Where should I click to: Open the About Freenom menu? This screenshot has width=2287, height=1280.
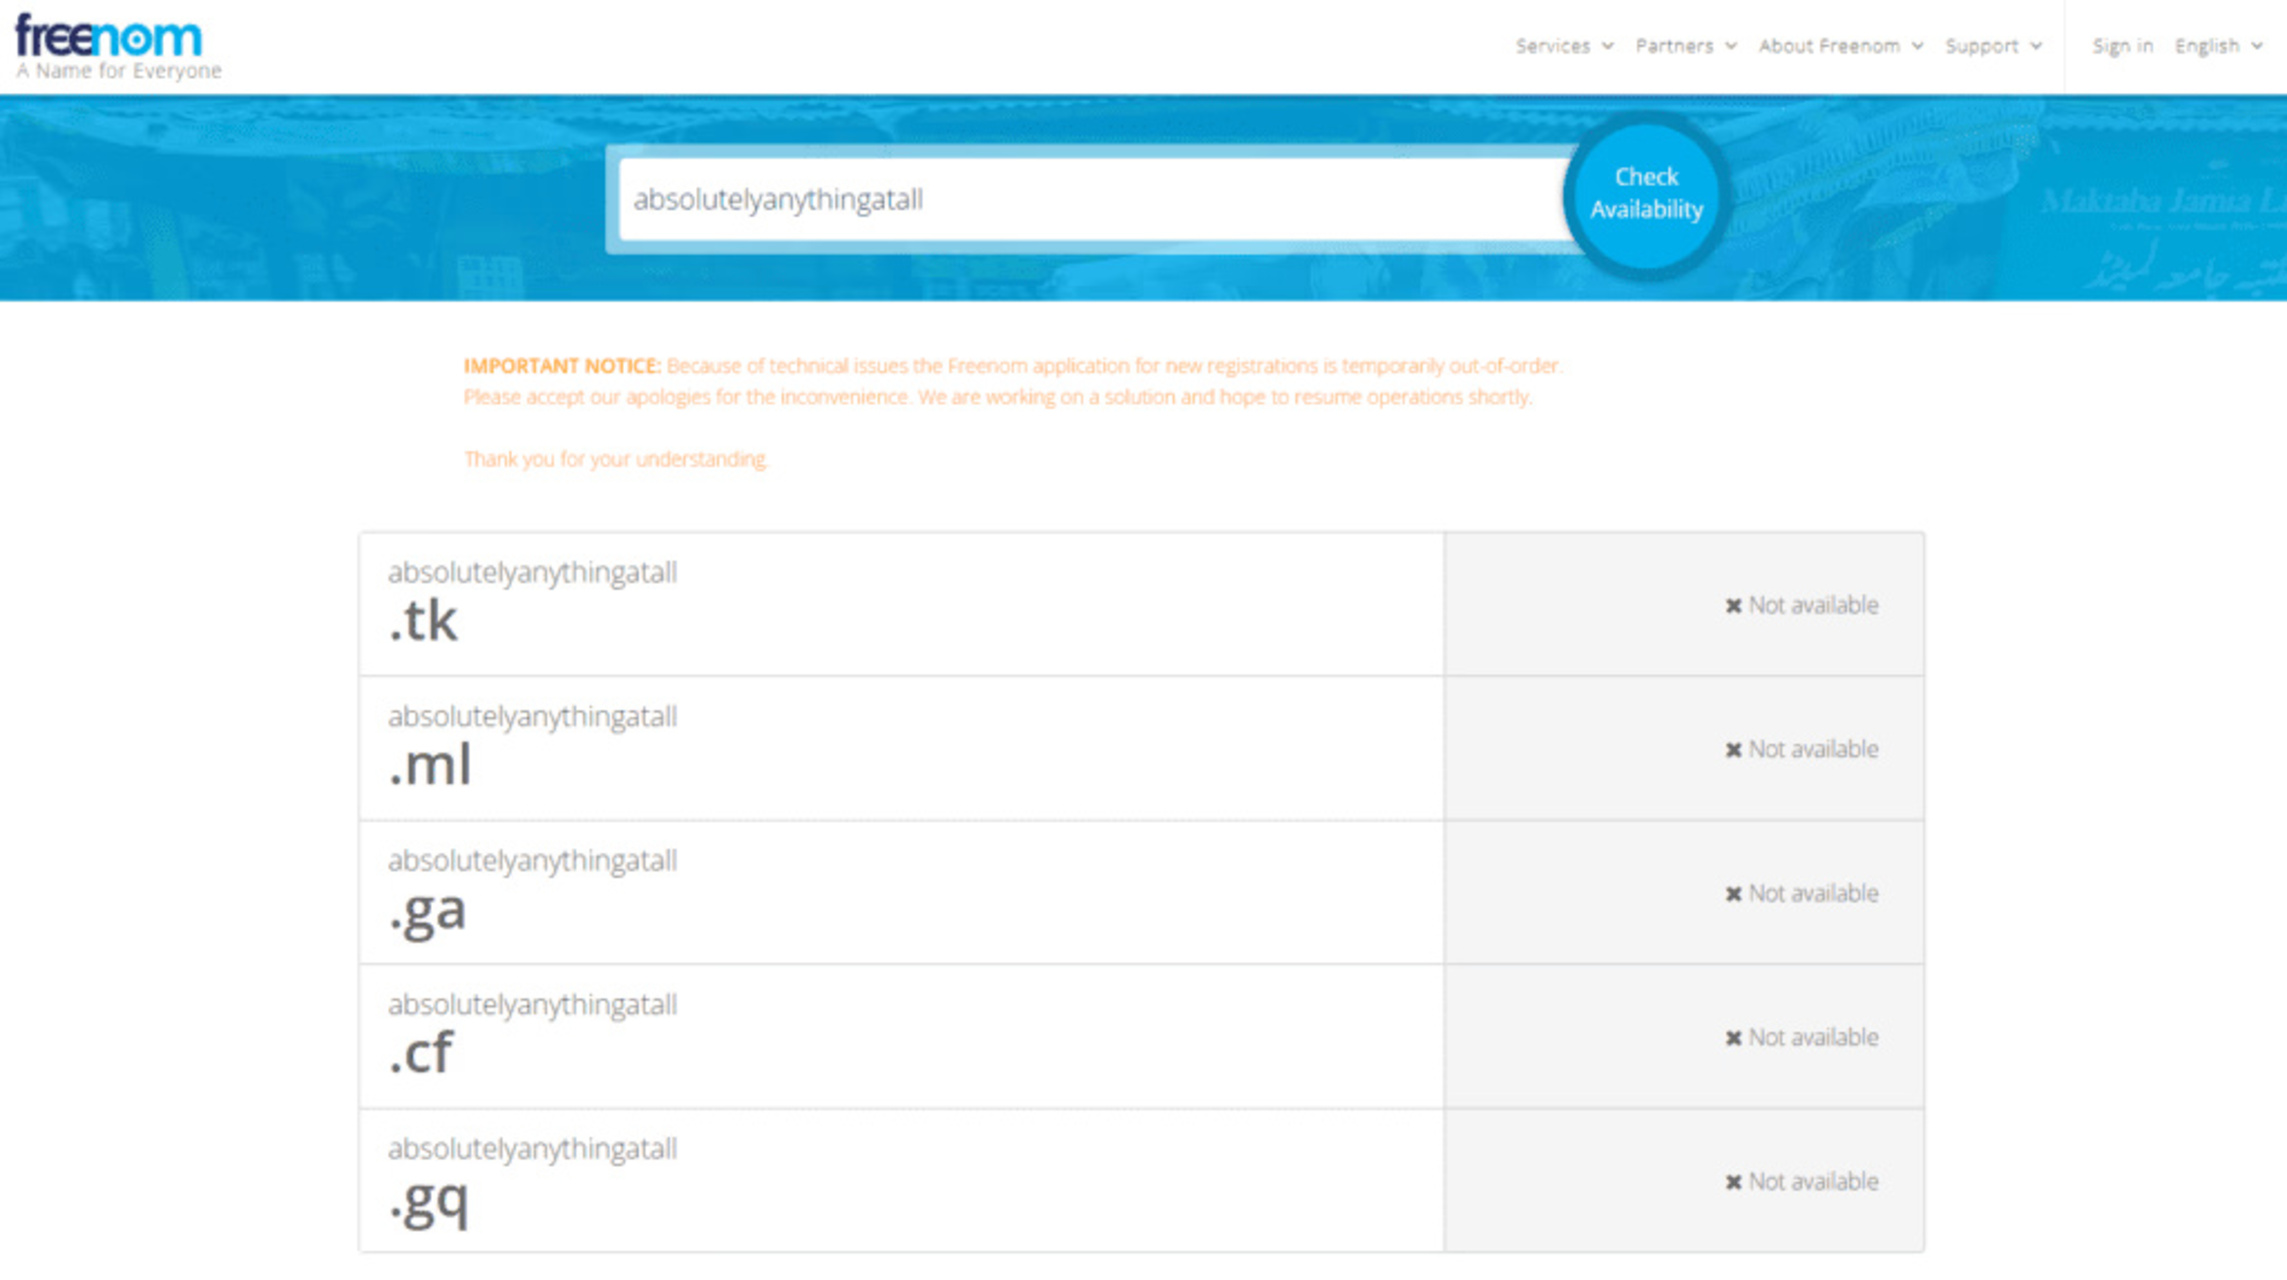(x=1840, y=46)
